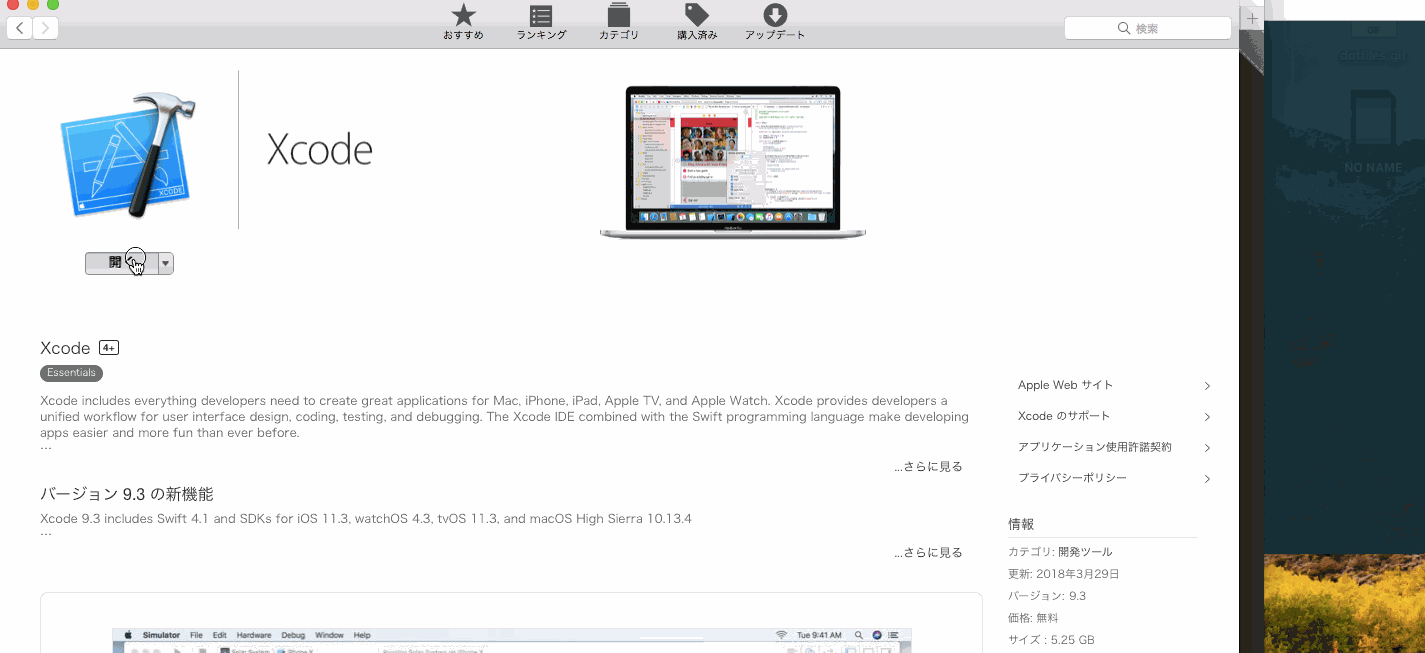The width and height of the screenshot is (1425, 653).
Task: Click the '更新: 2018年3月29日' info line
Action: click(x=1064, y=574)
